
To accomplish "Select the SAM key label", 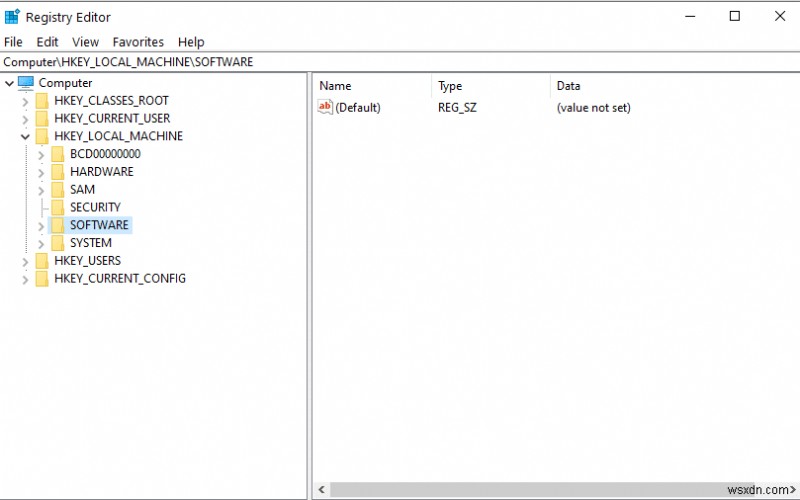I will click(x=82, y=190).
